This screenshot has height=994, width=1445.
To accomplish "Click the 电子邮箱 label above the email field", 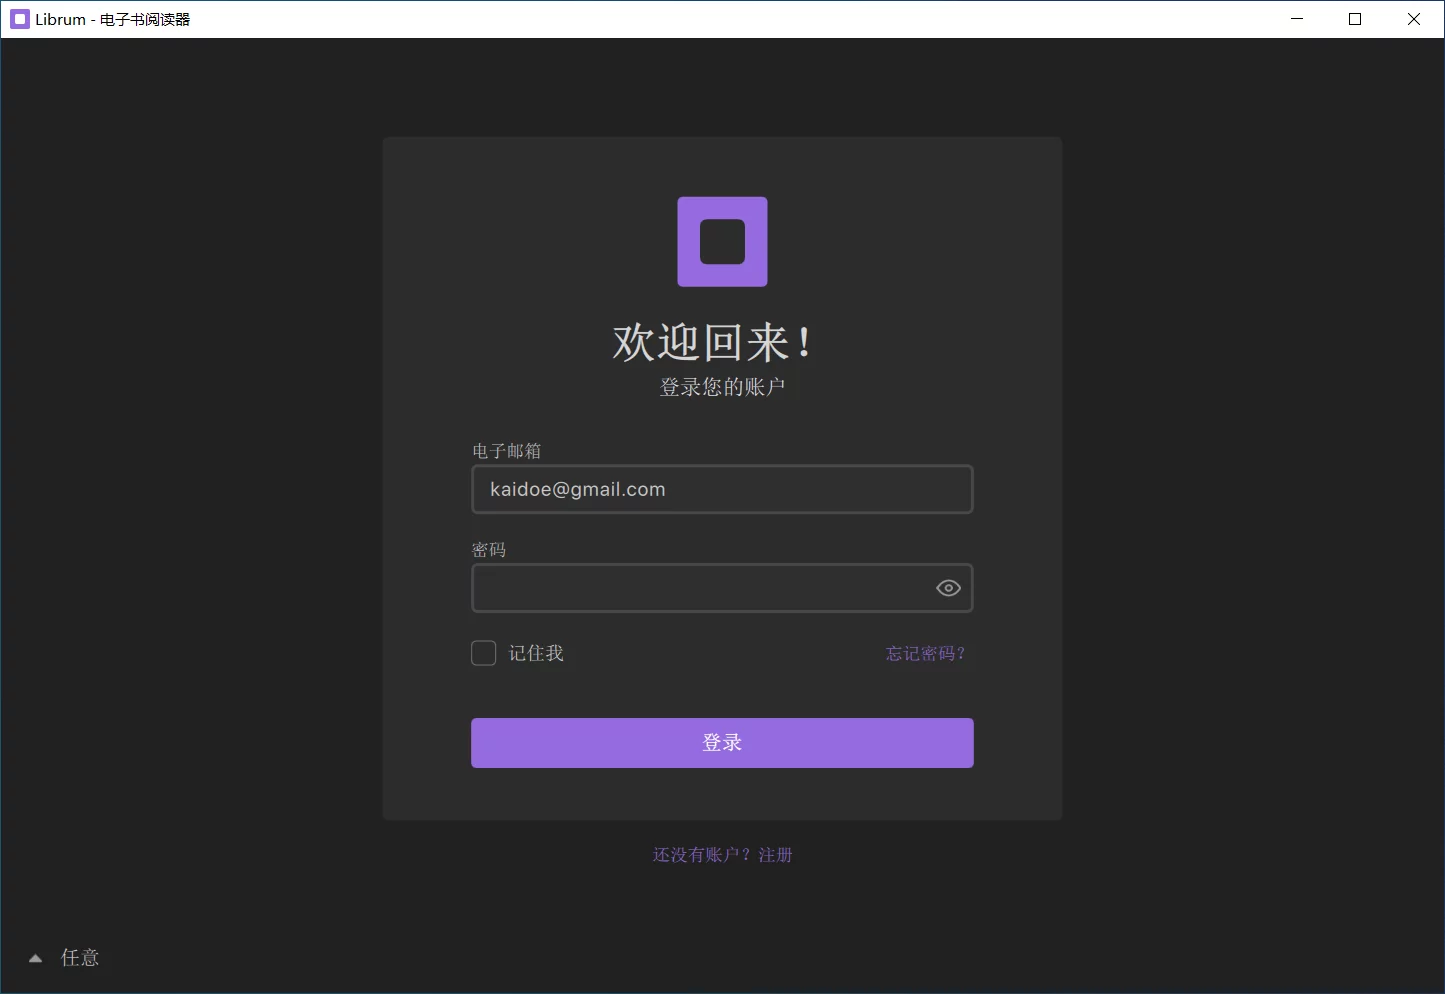I will pos(506,451).
